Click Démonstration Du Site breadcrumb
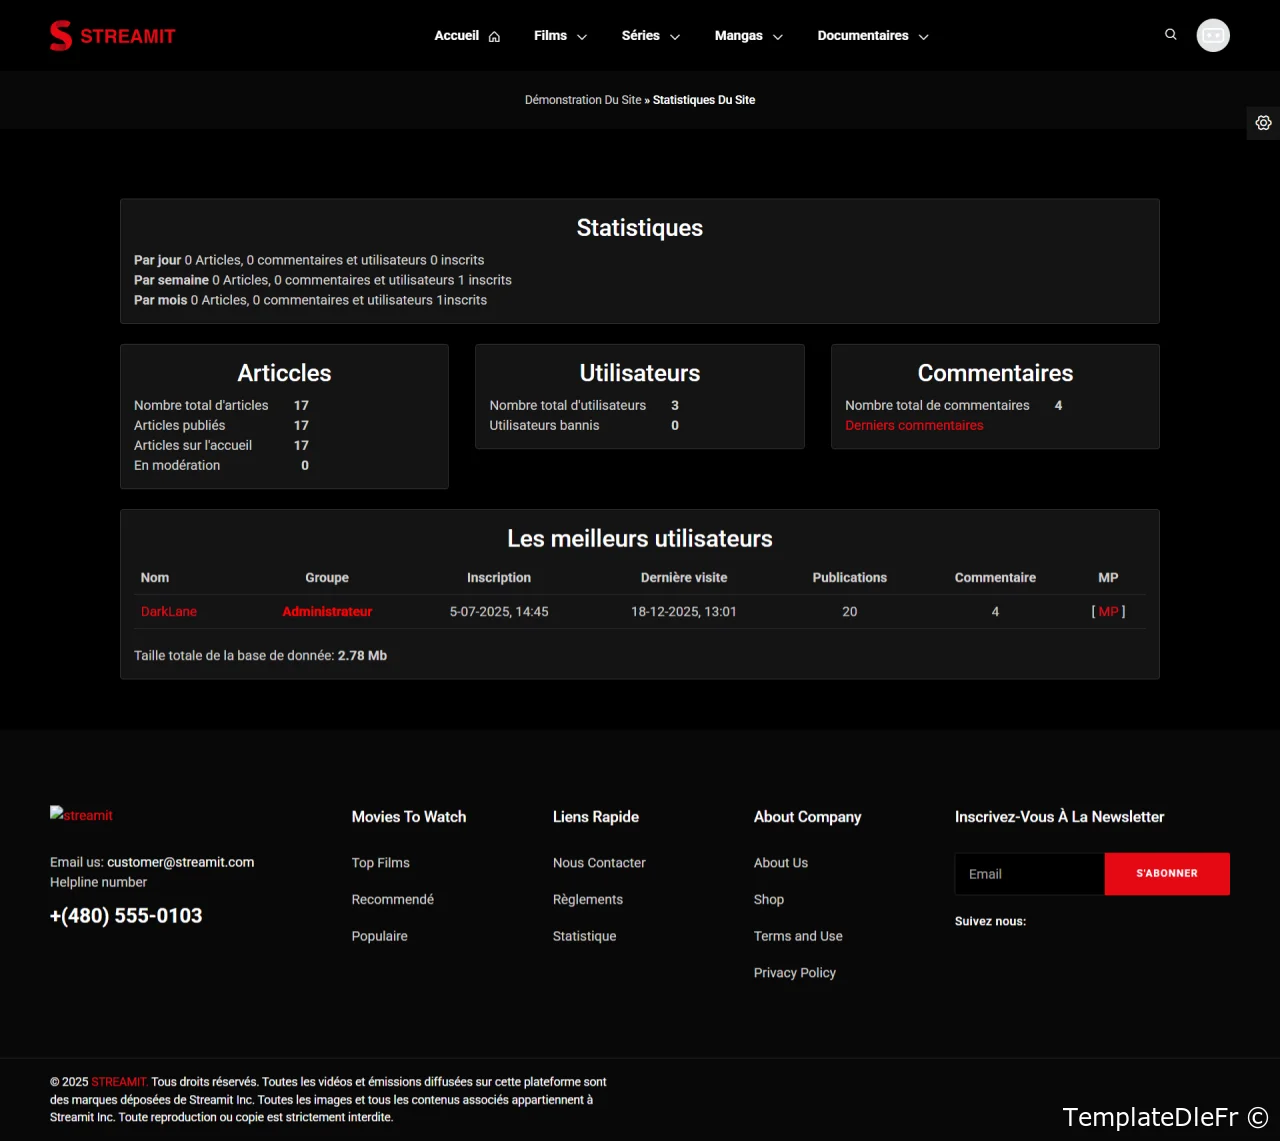Image resolution: width=1280 pixels, height=1141 pixels. pos(583,100)
